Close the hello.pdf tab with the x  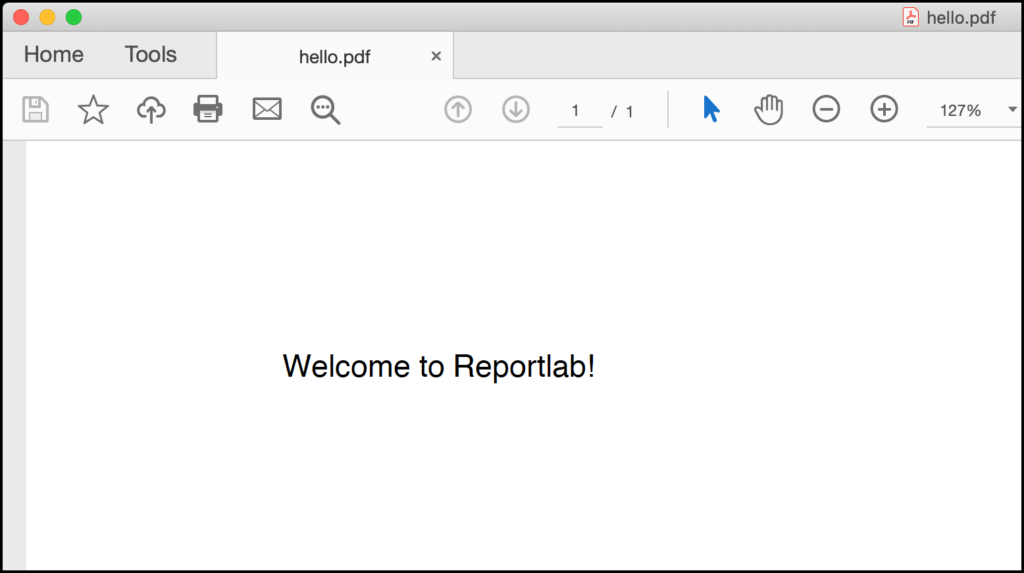point(436,56)
